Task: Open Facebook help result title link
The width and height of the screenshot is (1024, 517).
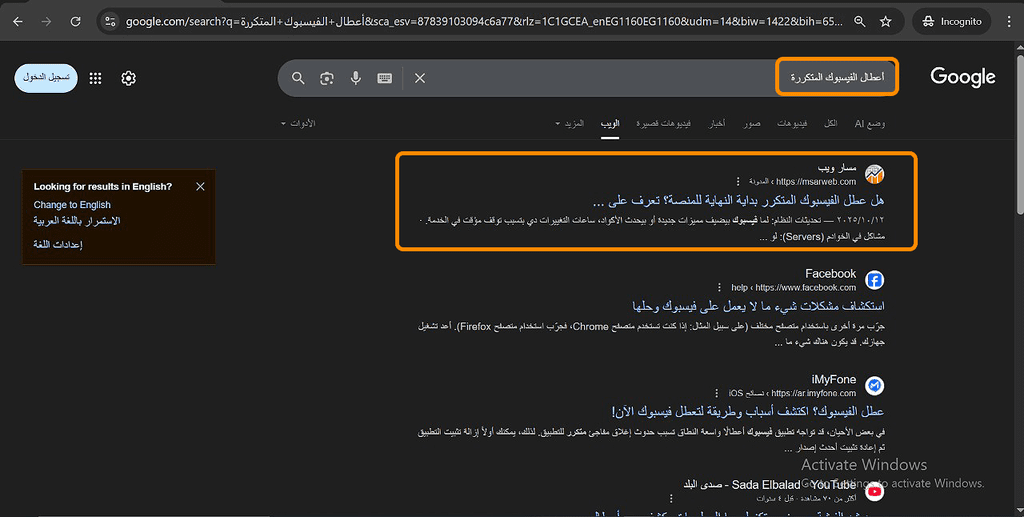Action: pos(758,306)
